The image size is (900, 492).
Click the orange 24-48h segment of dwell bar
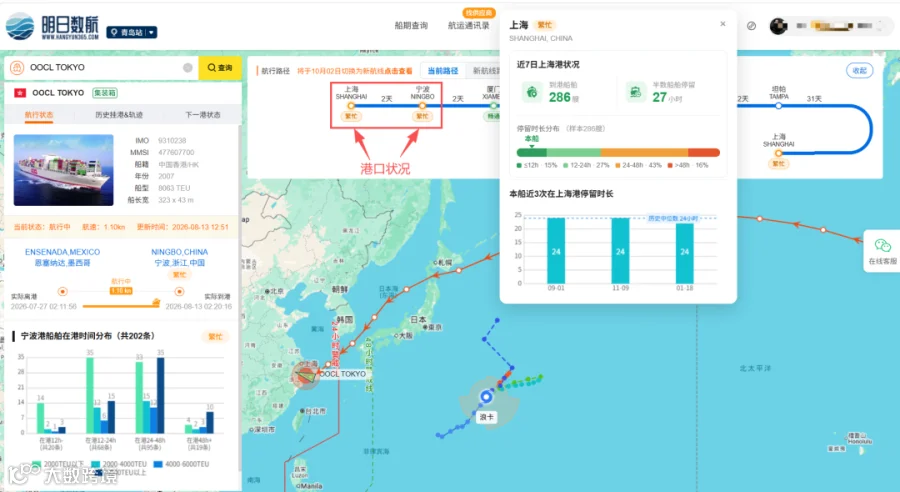coord(644,153)
